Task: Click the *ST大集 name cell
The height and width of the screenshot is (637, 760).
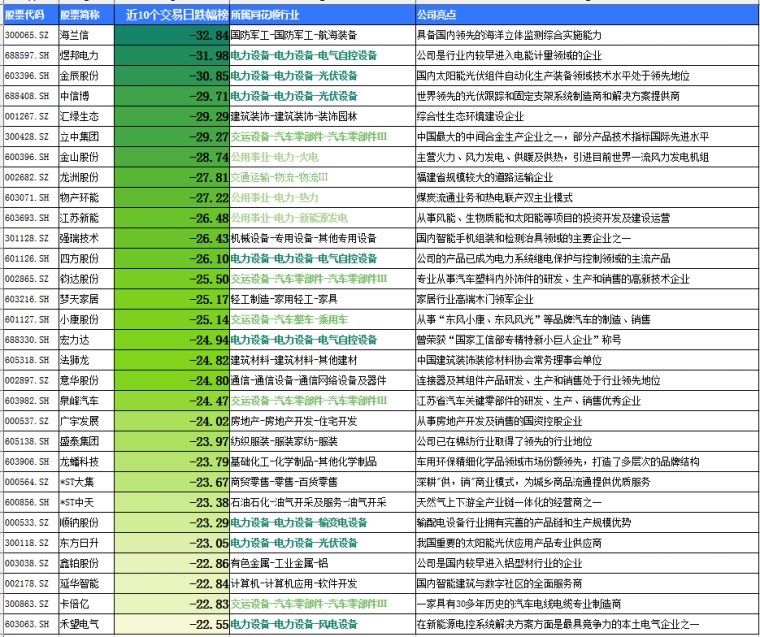Action: point(86,482)
